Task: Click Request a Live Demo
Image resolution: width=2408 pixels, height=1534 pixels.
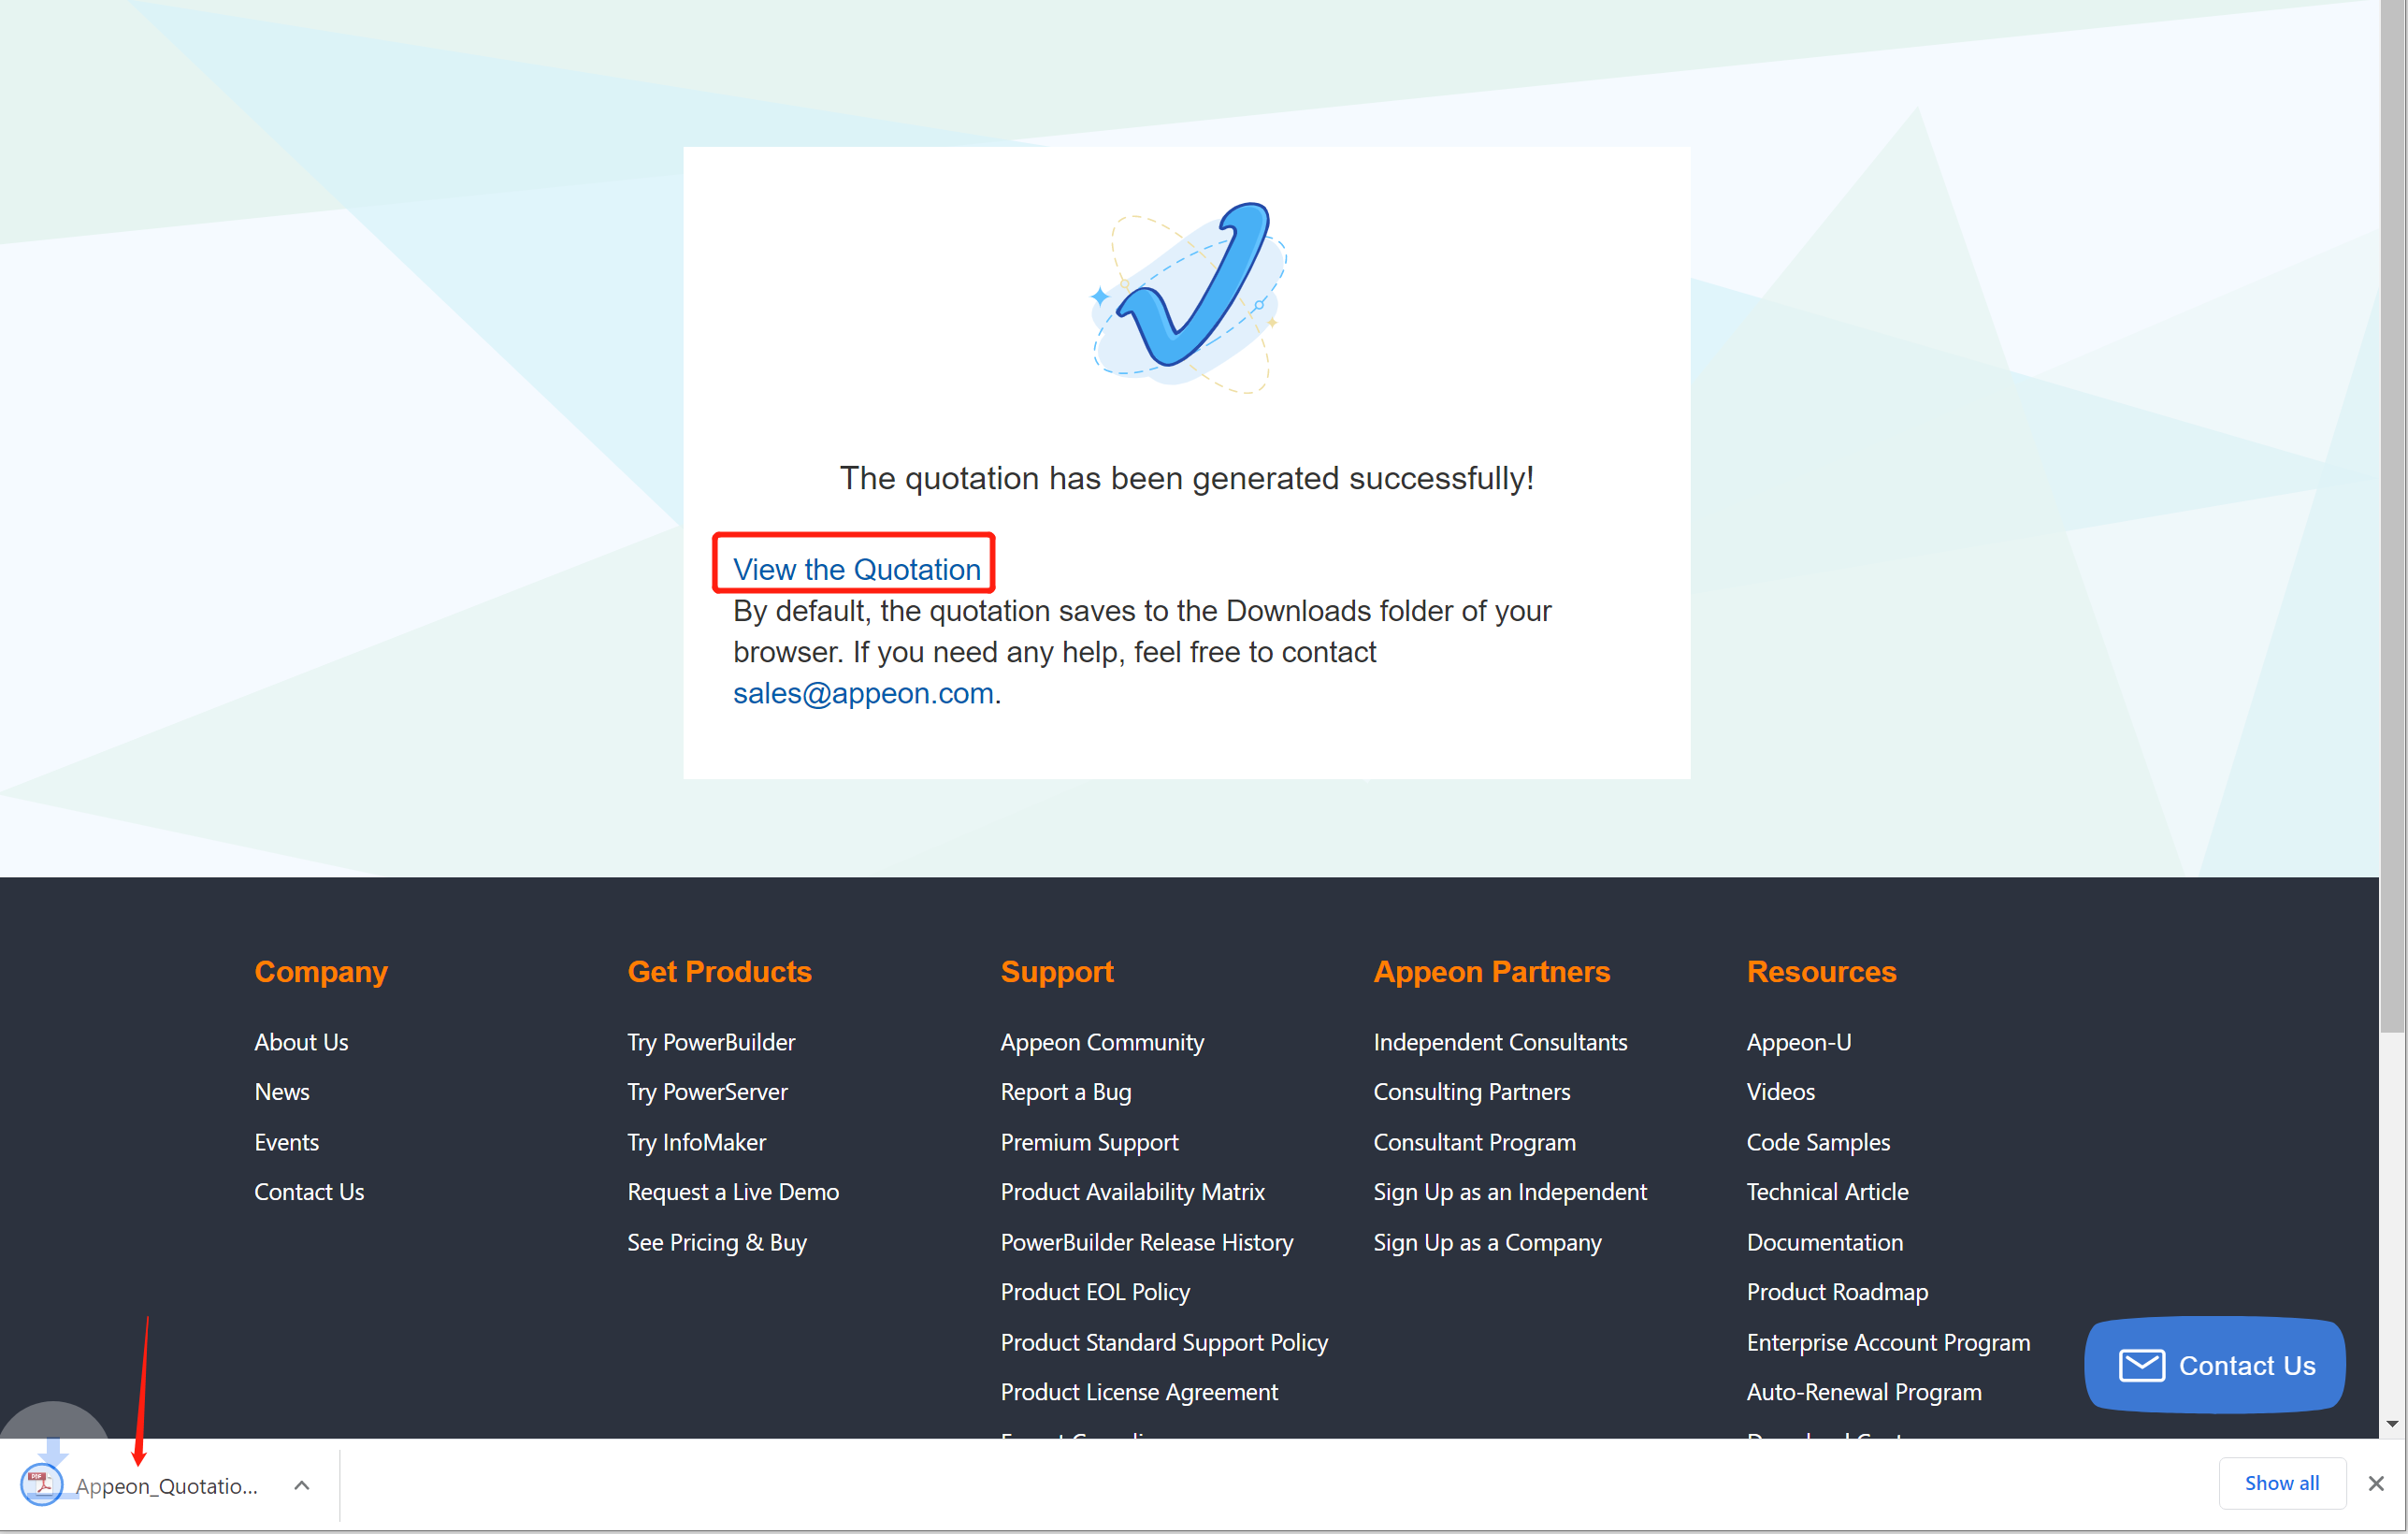Action: click(733, 1191)
